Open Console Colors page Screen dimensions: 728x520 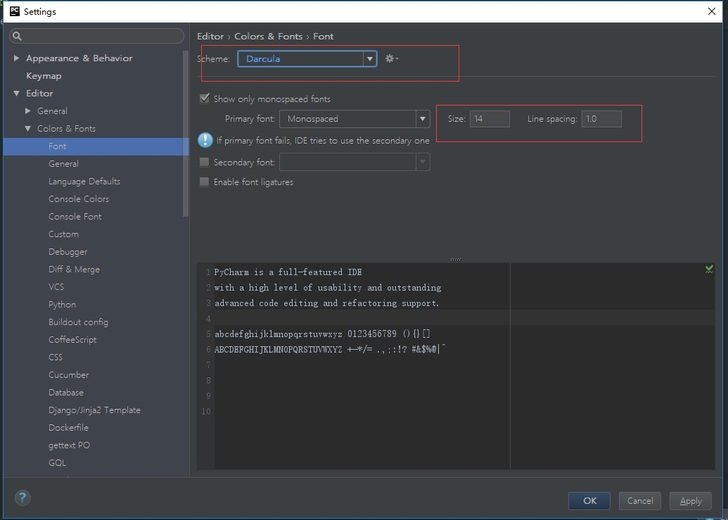coord(78,199)
